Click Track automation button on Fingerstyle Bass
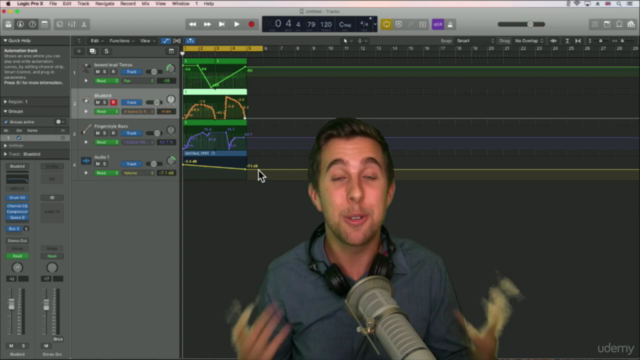The image size is (640, 360). pyautogui.click(x=131, y=133)
